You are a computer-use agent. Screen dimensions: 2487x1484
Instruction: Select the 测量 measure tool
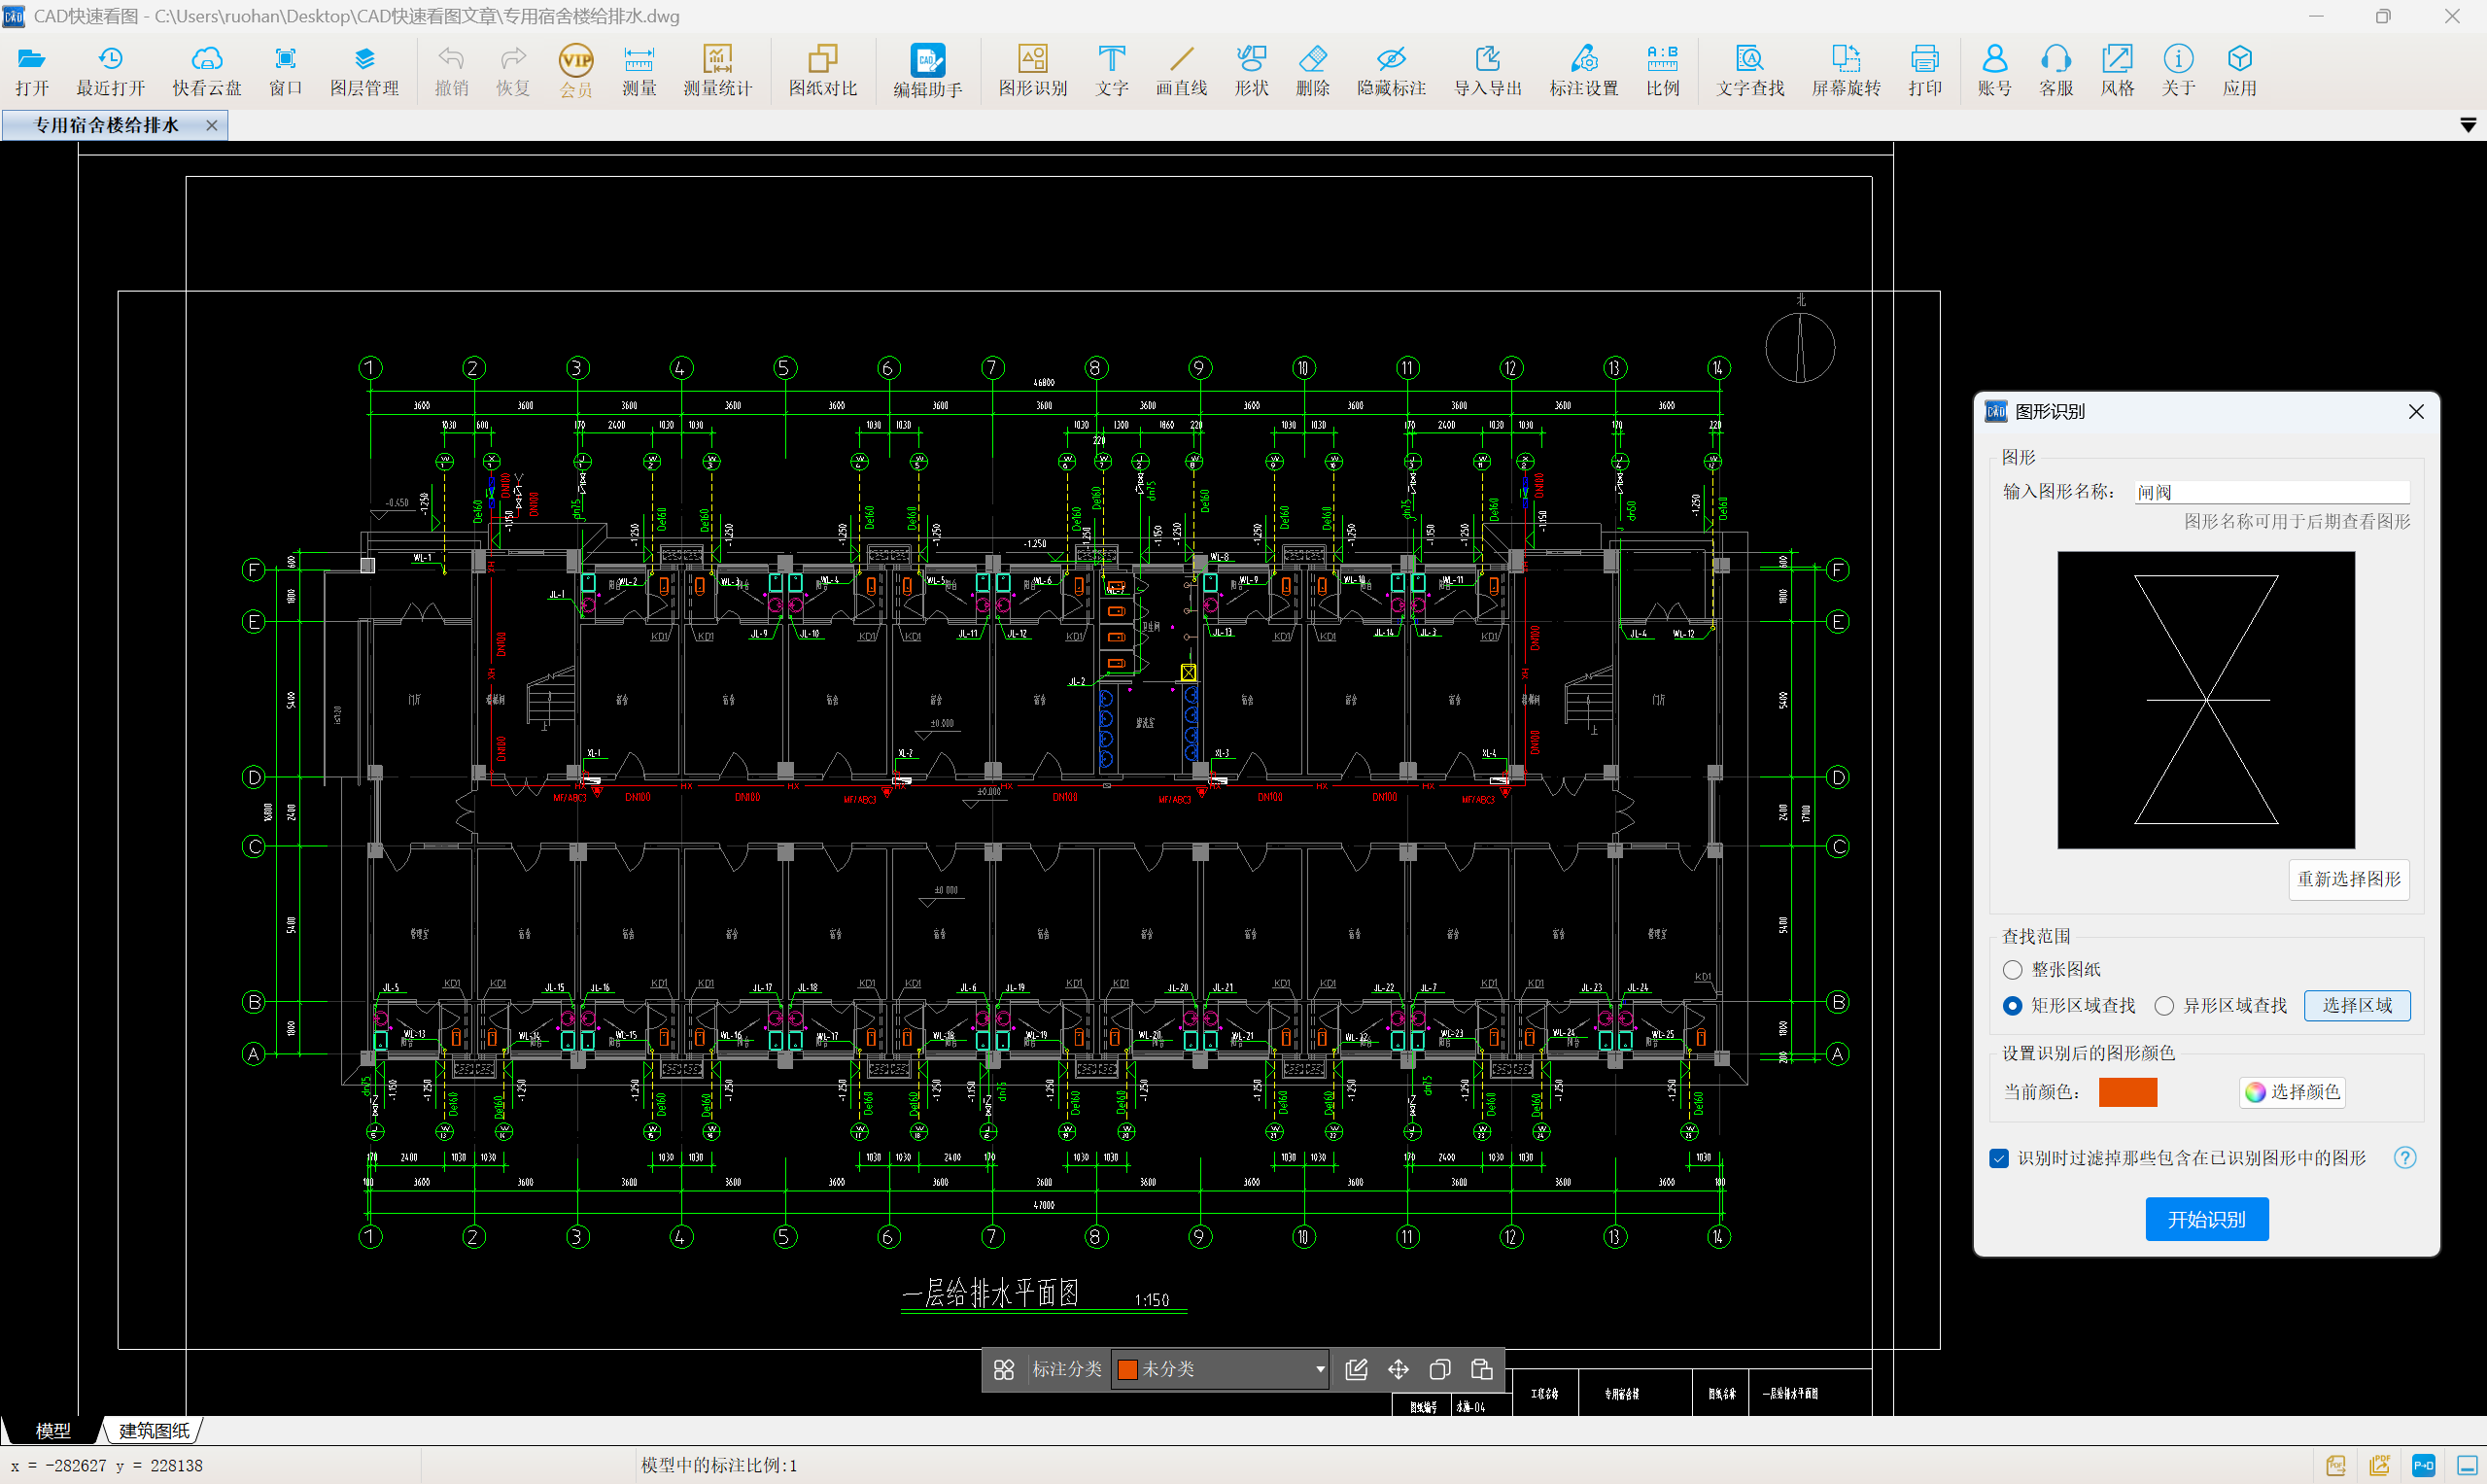pyautogui.click(x=639, y=70)
